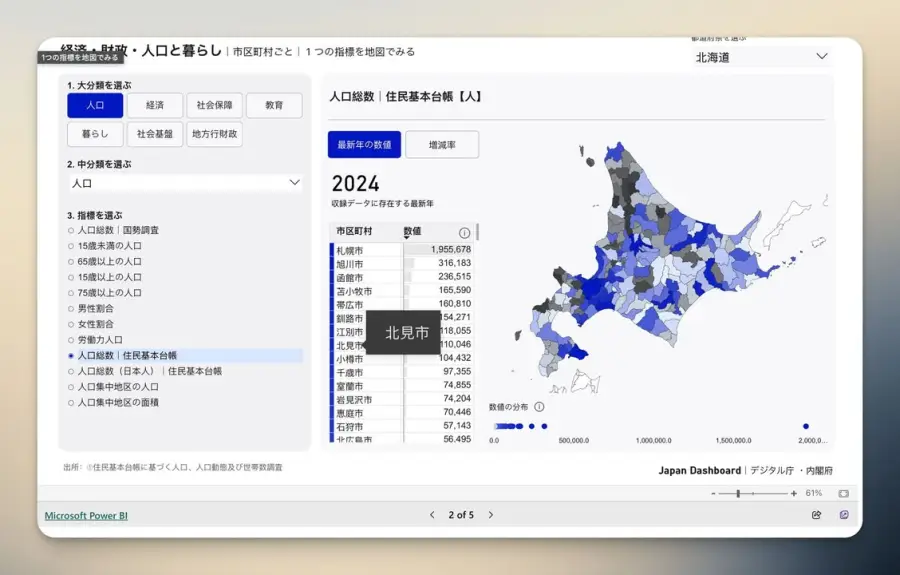
Task: Open the 中分類 dropdown showing 人口
Action: (x=185, y=183)
